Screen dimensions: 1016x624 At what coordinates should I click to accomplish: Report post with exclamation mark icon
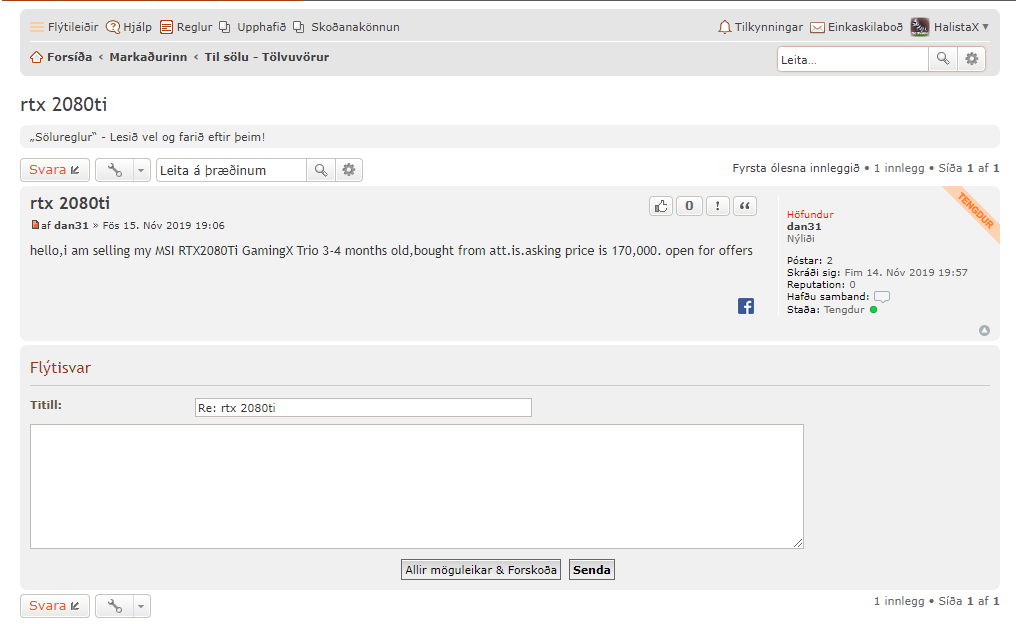coord(717,206)
